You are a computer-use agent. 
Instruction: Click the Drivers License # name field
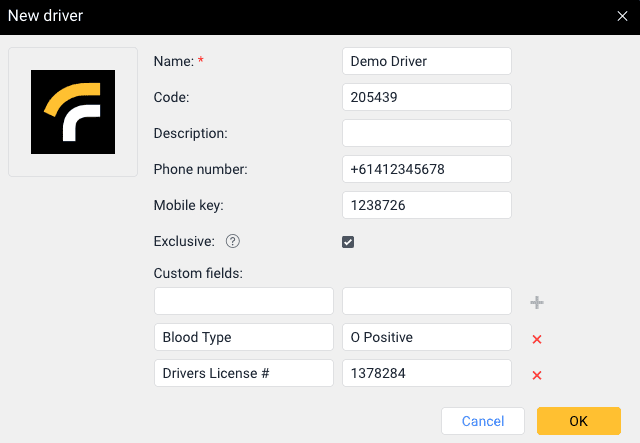pyautogui.click(x=244, y=373)
